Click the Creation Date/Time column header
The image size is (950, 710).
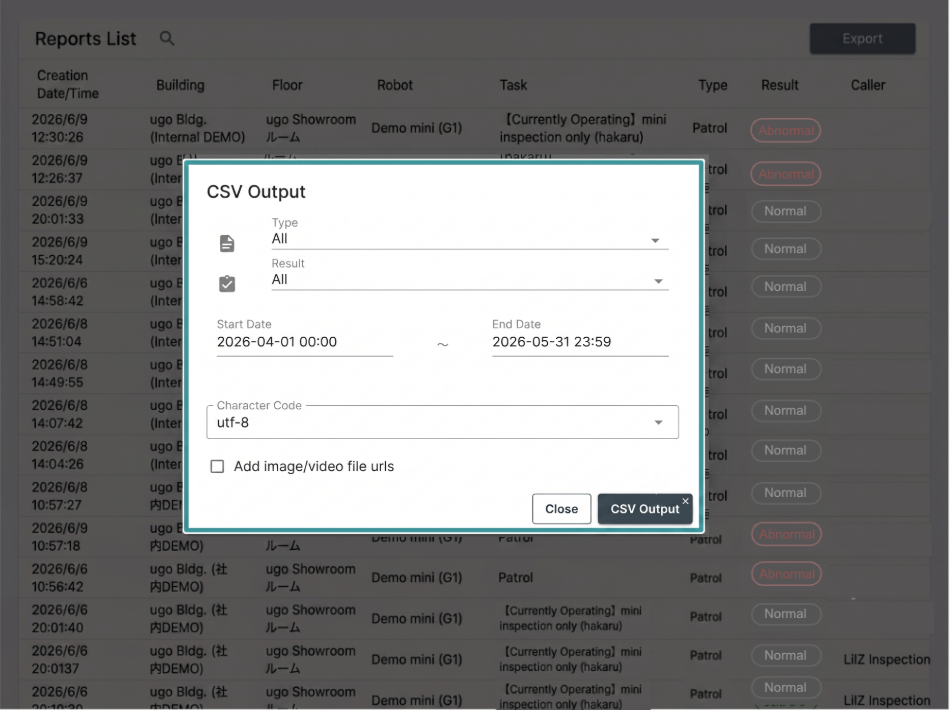tap(67, 84)
